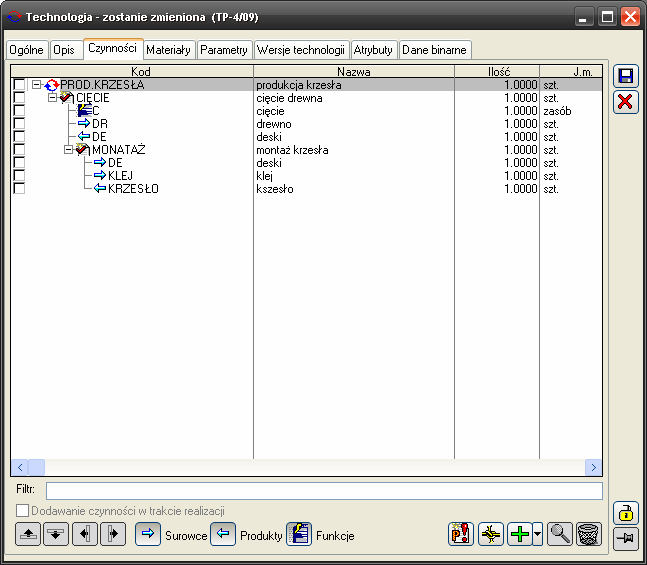Shift the item right in the hierarchy
Screen dimensions: 647x565
point(113,534)
